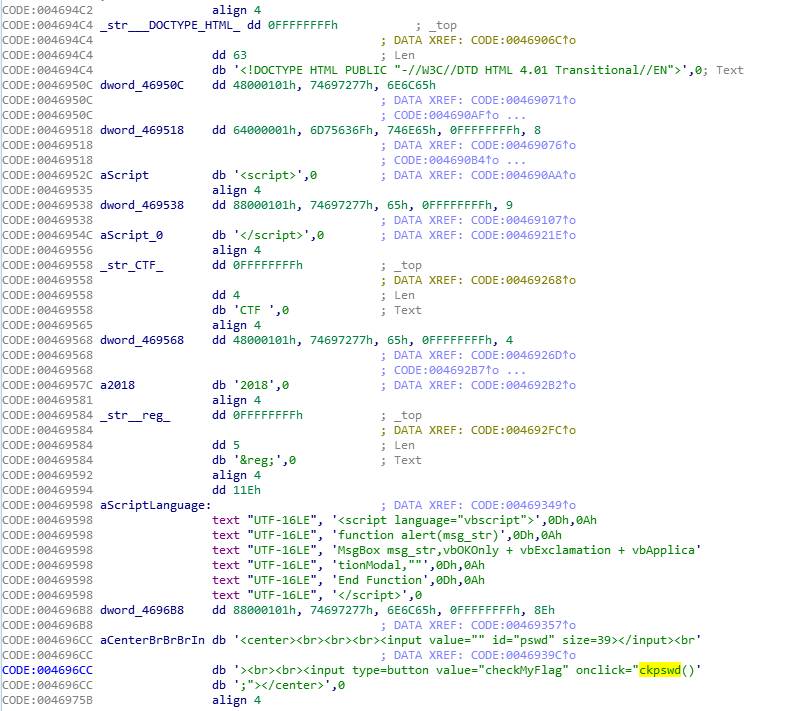Click the '&reg;' string
The image size is (810, 711).
pos(257,460)
